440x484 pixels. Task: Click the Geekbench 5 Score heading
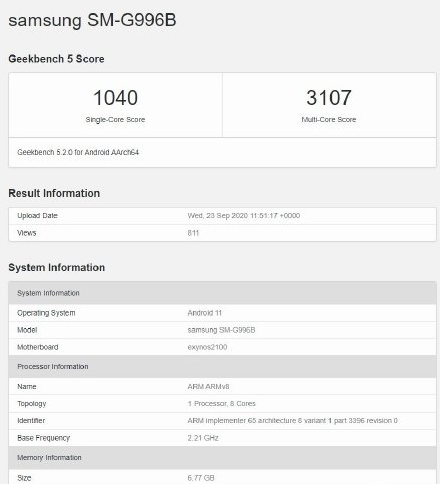click(x=56, y=59)
